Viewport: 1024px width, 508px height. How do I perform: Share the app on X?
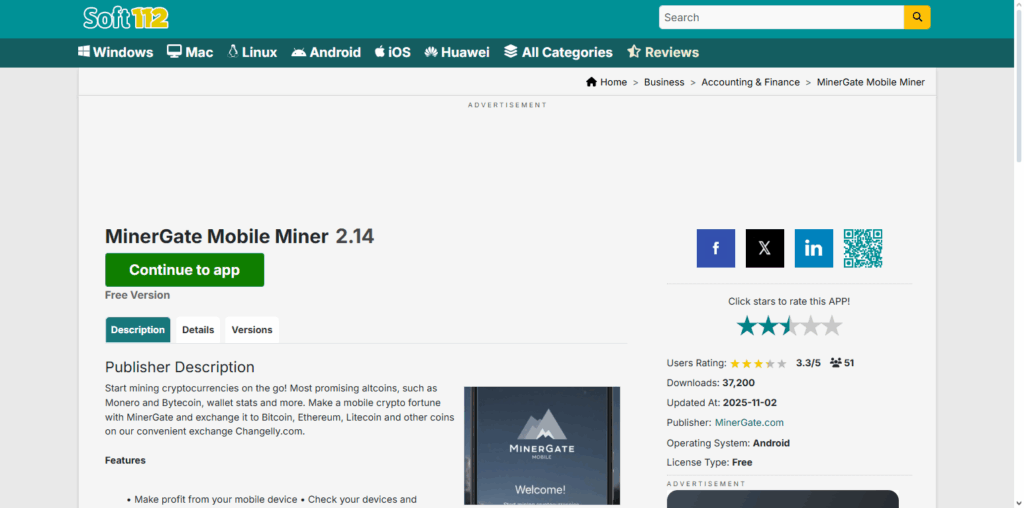[765, 248]
